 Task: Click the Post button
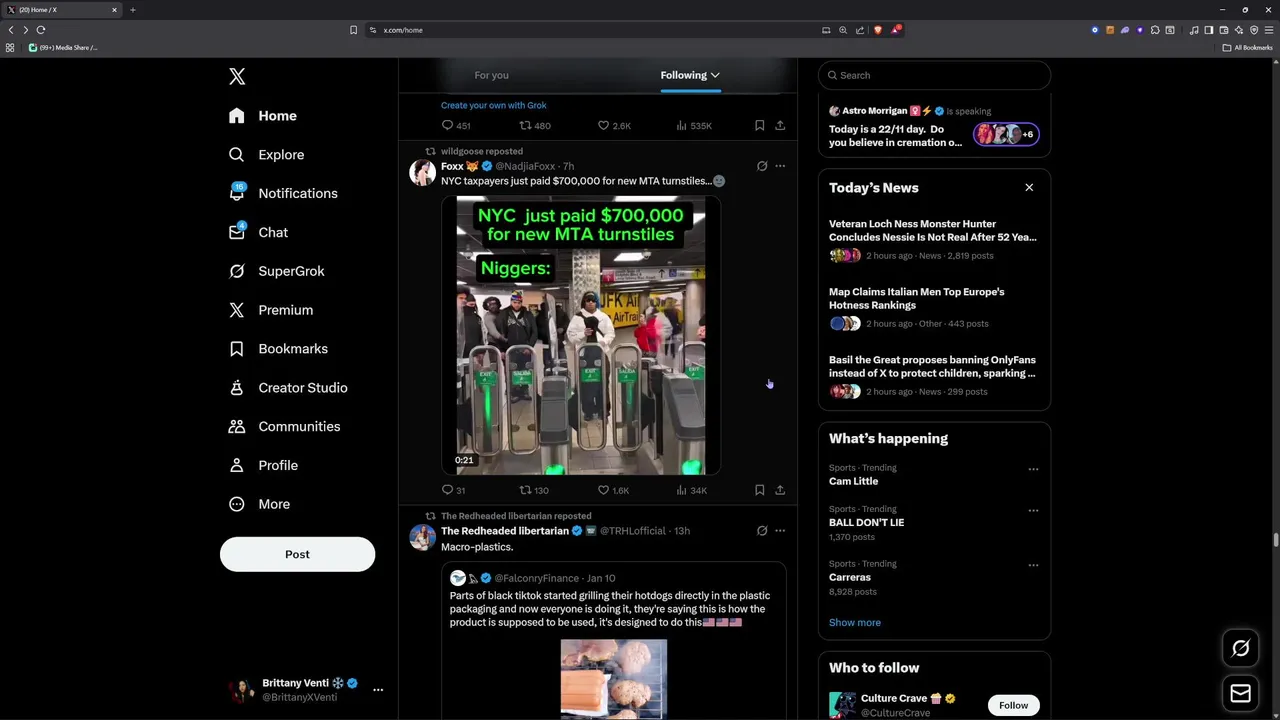[x=297, y=554]
